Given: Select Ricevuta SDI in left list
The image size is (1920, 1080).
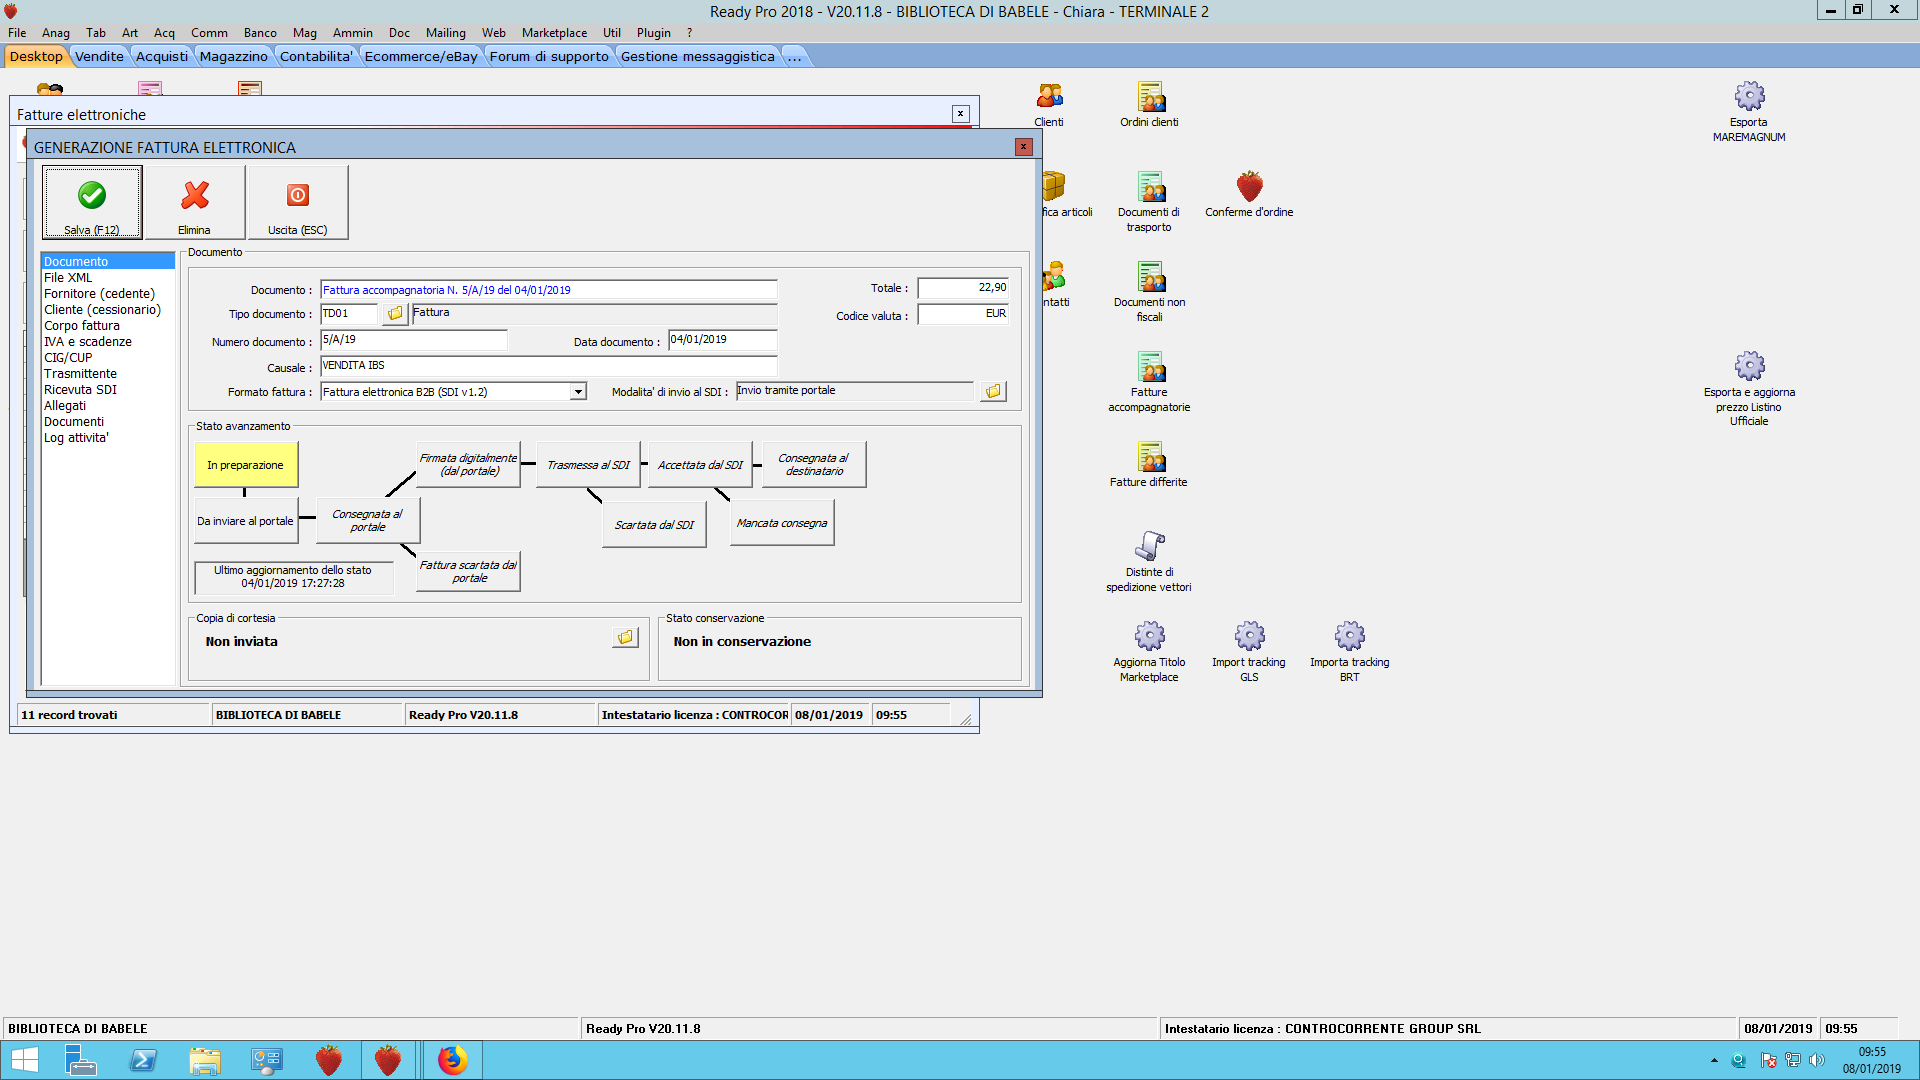Looking at the screenshot, I should (80, 390).
